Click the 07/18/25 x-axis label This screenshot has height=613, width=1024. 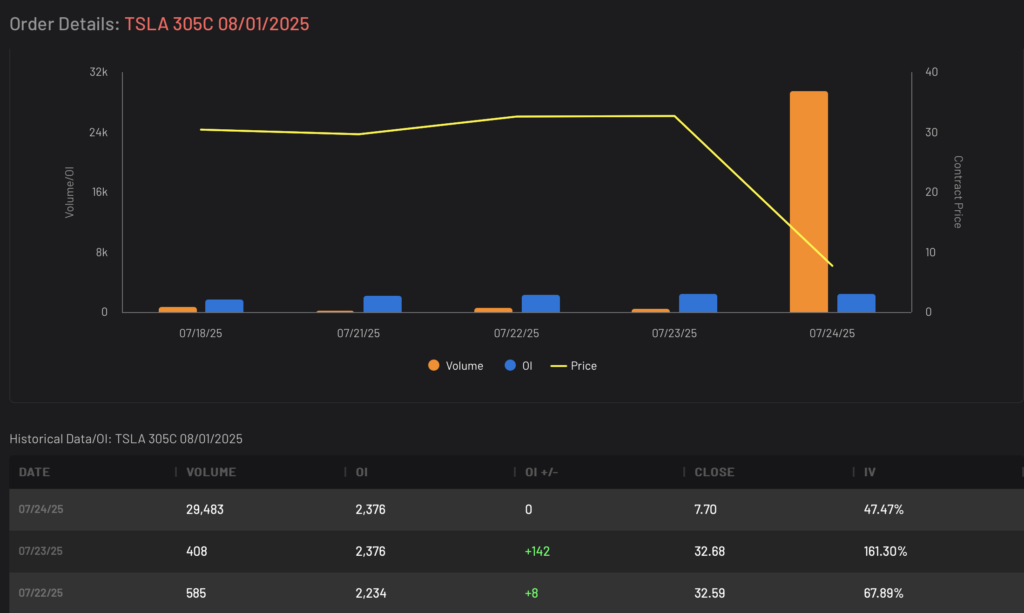pos(200,333)
